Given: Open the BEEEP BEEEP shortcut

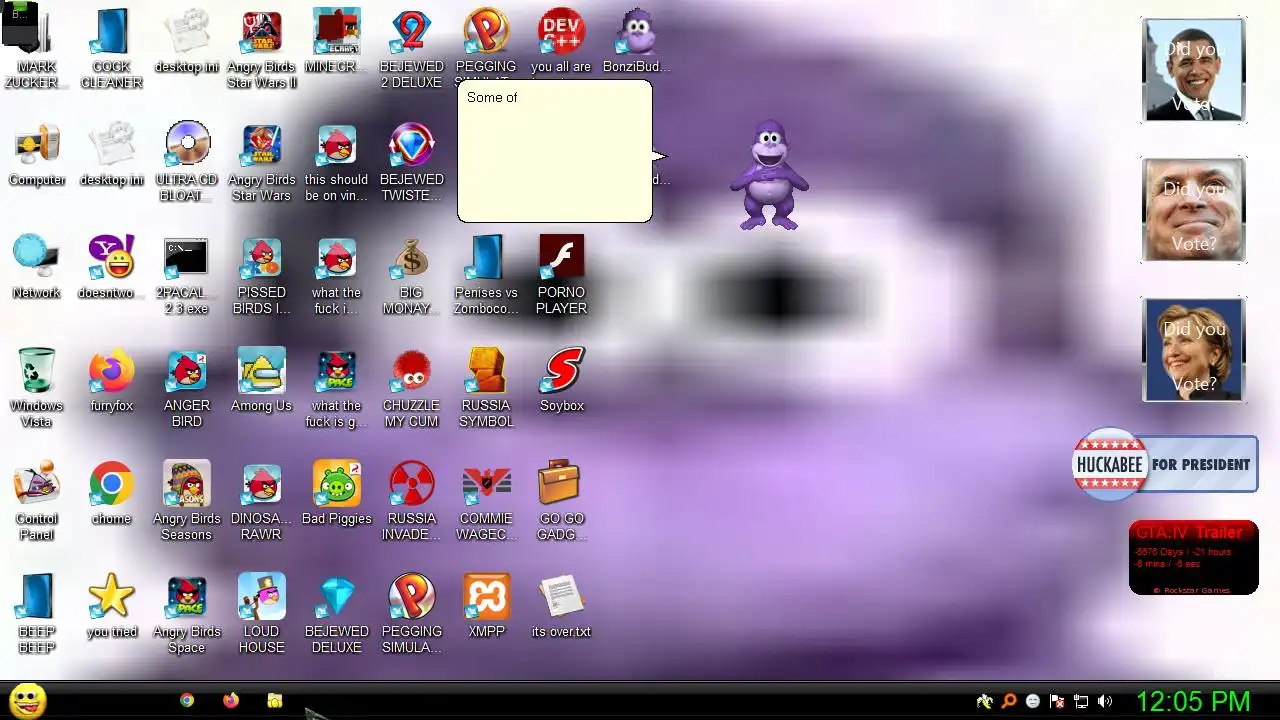Looking at the screenshot, I should pyautogui.click(x=36, y=614).
